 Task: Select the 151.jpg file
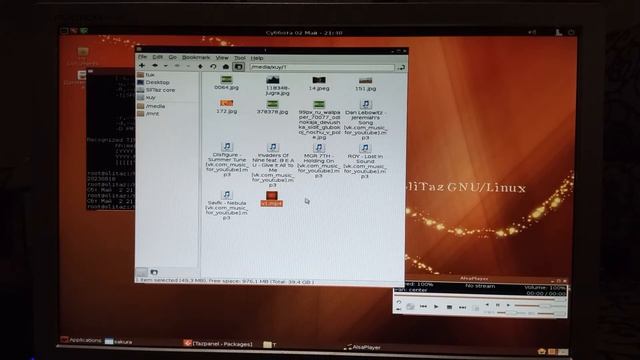pyautogui.click(x=365, y=84)
